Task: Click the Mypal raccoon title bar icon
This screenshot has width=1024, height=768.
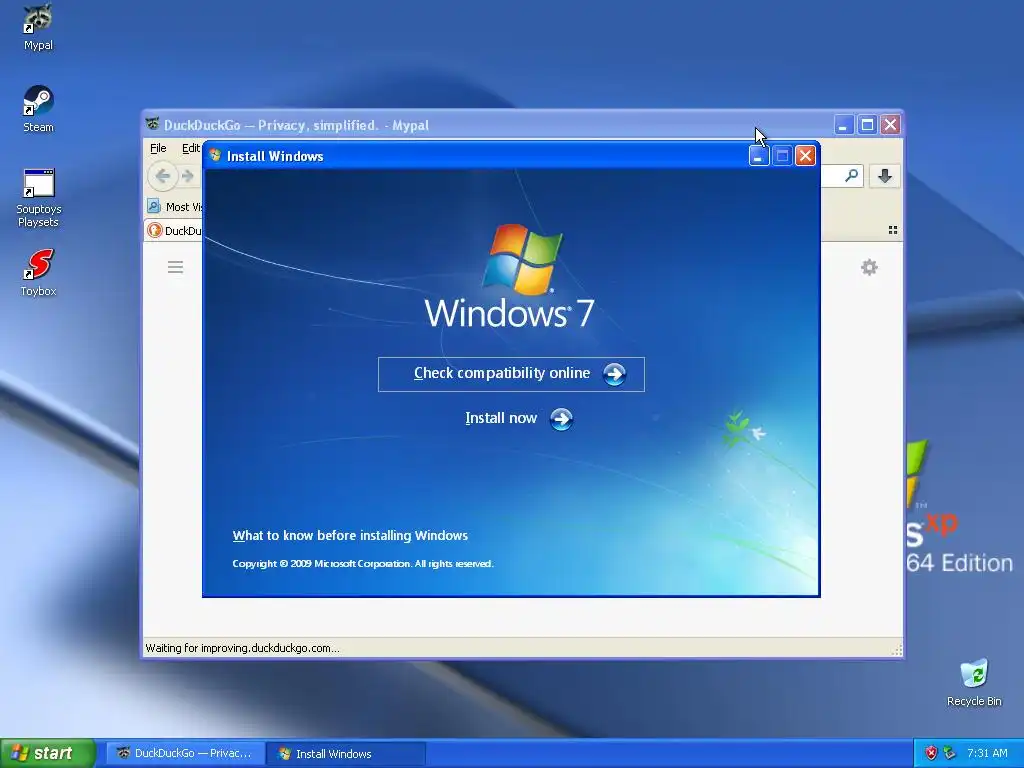Action: coord(152,124)
